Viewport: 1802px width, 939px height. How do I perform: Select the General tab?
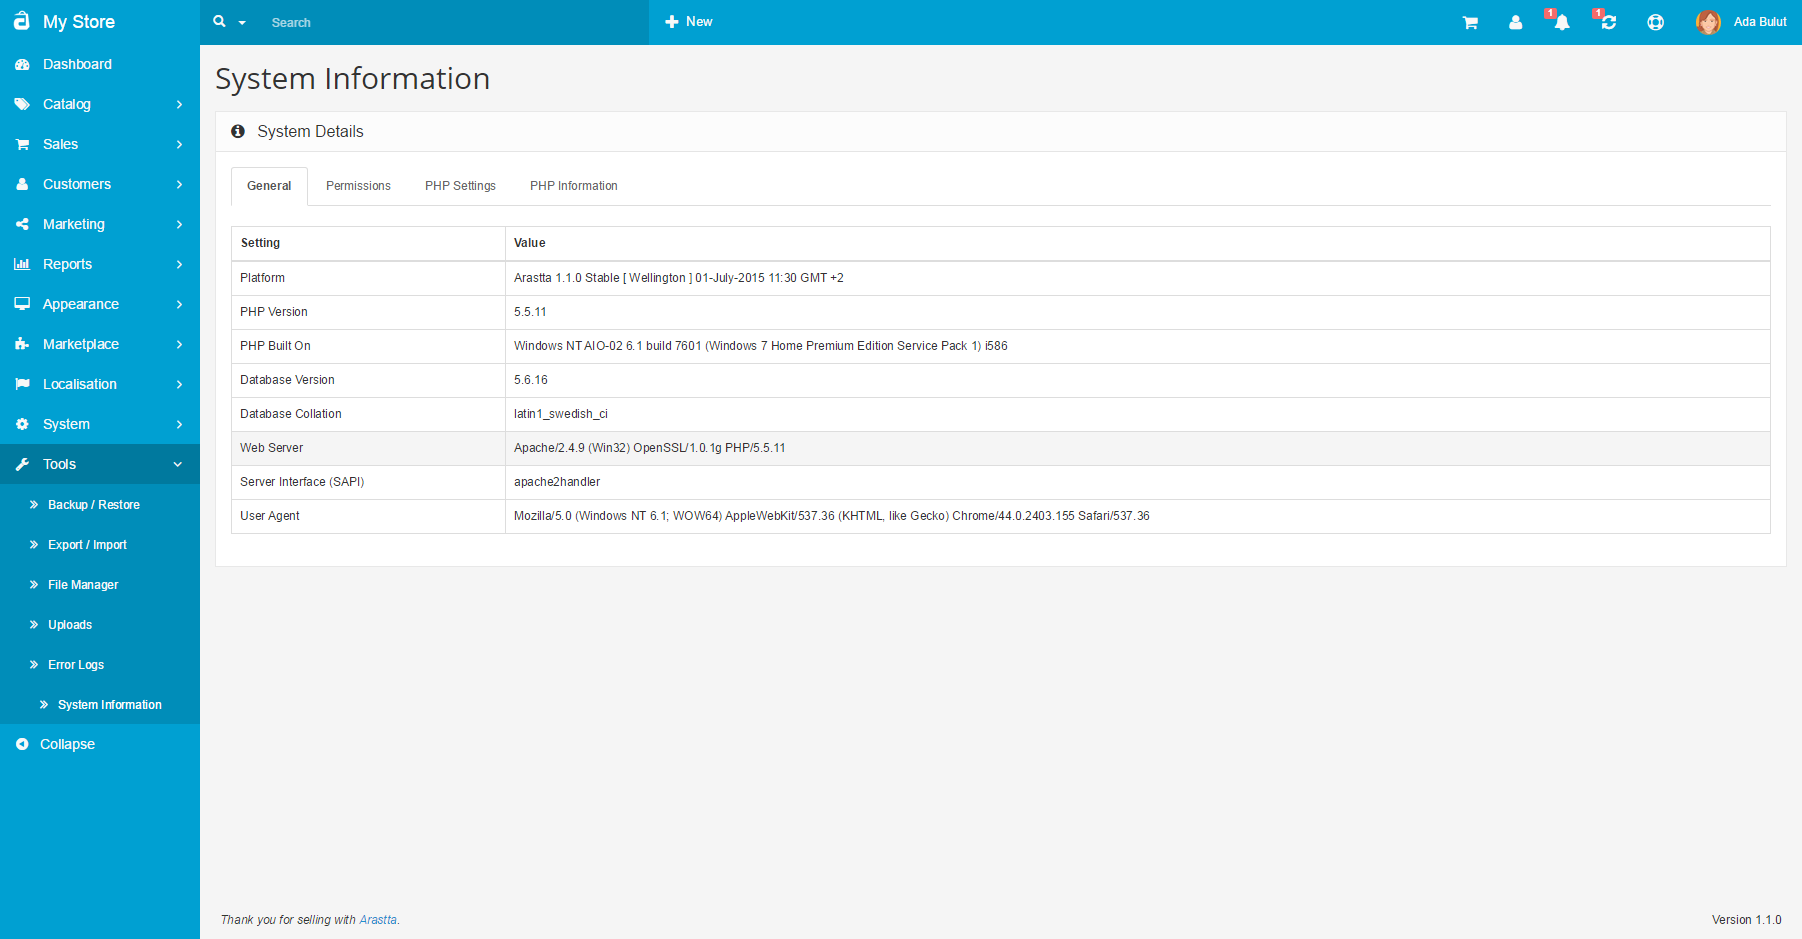pyautogui.click(x=269, y=186)
